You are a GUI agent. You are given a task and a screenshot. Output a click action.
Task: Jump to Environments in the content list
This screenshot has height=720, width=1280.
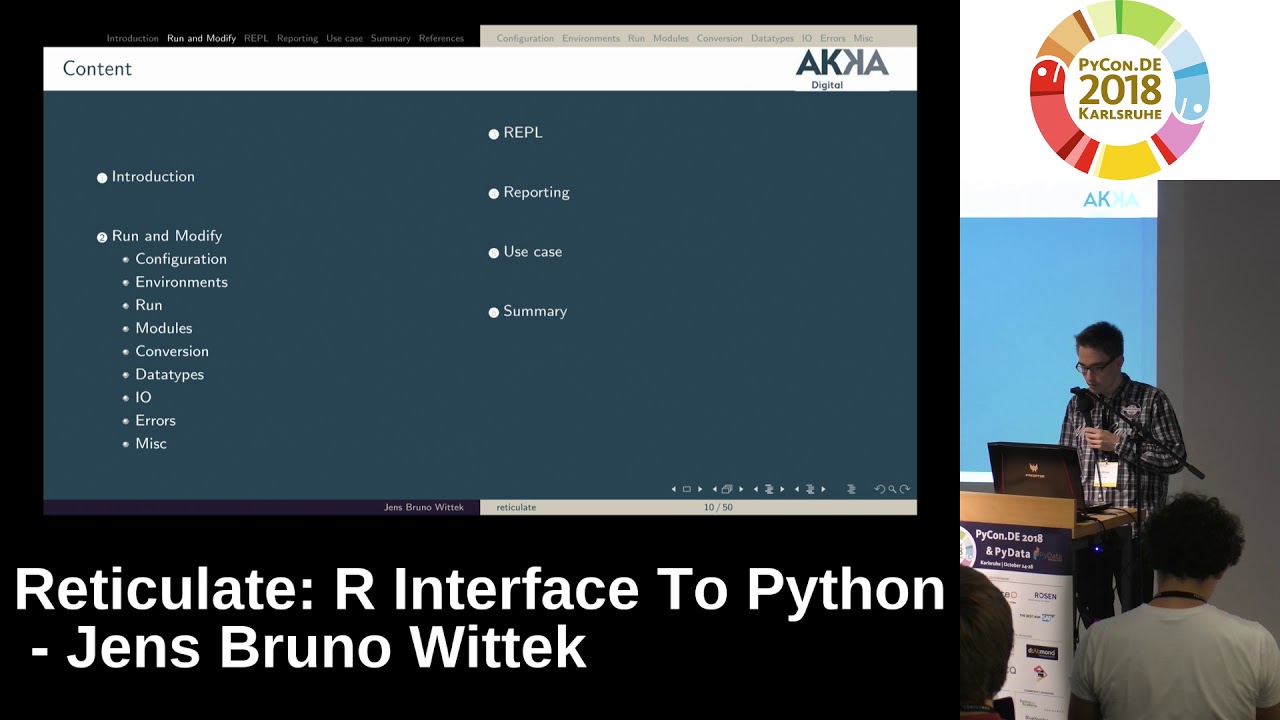181,282
